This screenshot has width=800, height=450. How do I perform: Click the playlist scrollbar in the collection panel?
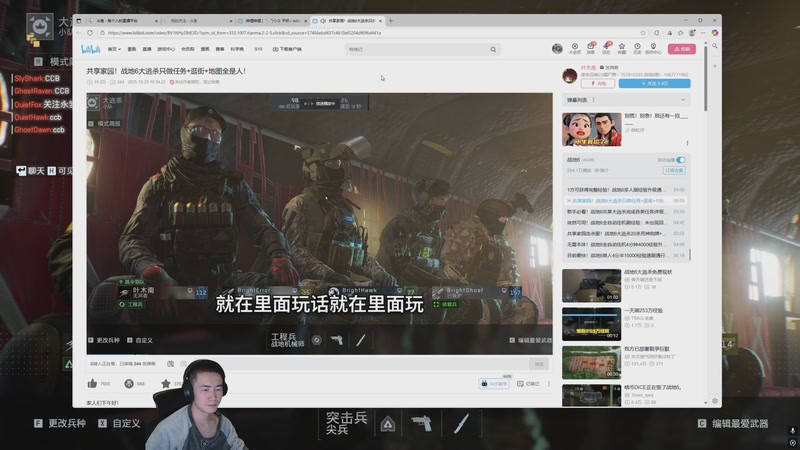coord(689,254)
